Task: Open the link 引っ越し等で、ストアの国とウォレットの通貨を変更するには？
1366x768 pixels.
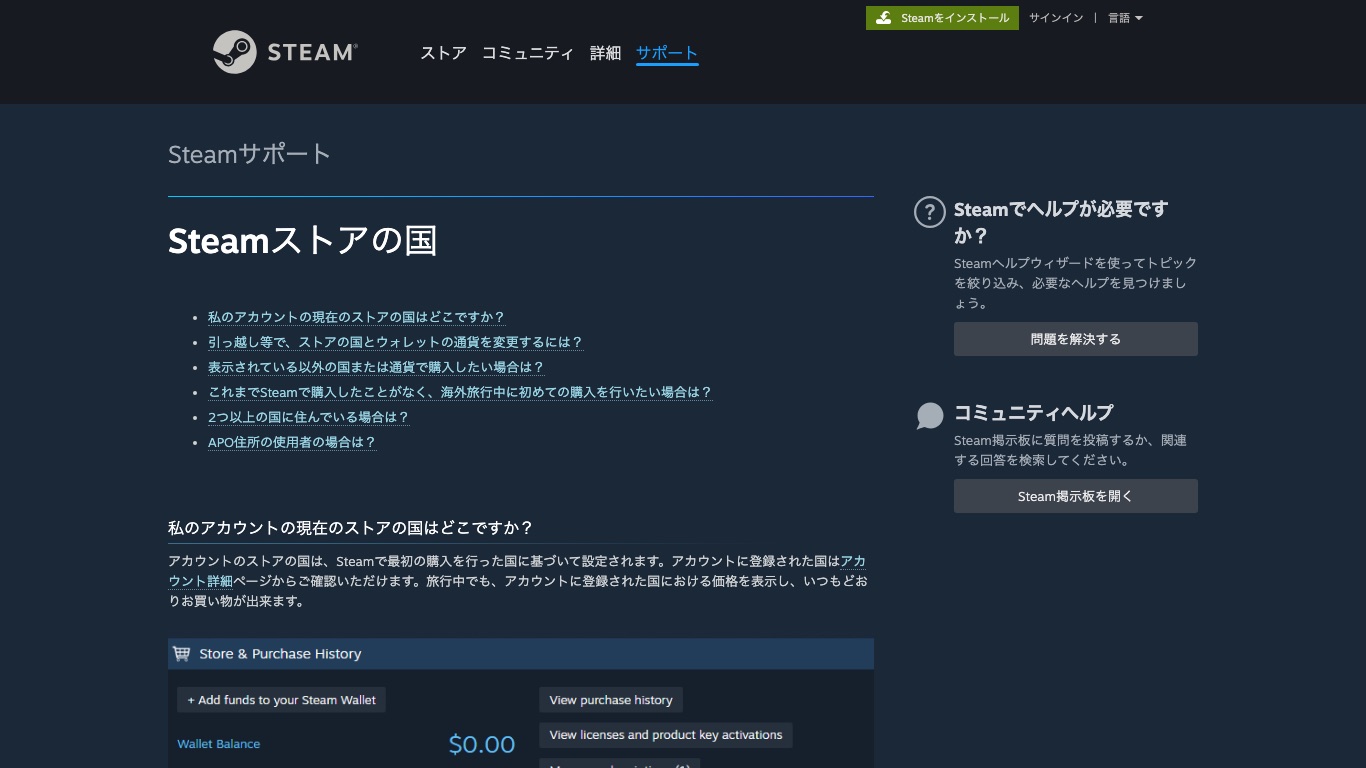Action: coord(395,342)
